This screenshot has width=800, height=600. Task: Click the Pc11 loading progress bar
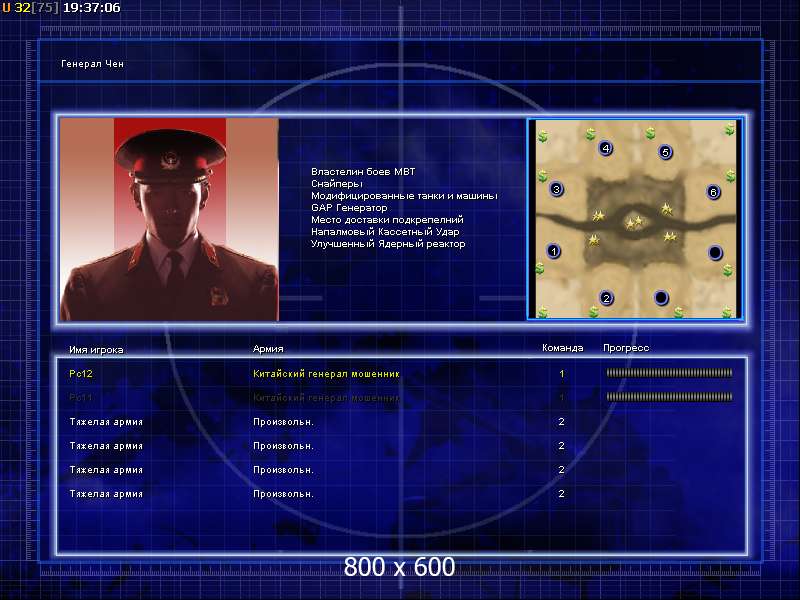pyautogui.click(x=669, y=396)
